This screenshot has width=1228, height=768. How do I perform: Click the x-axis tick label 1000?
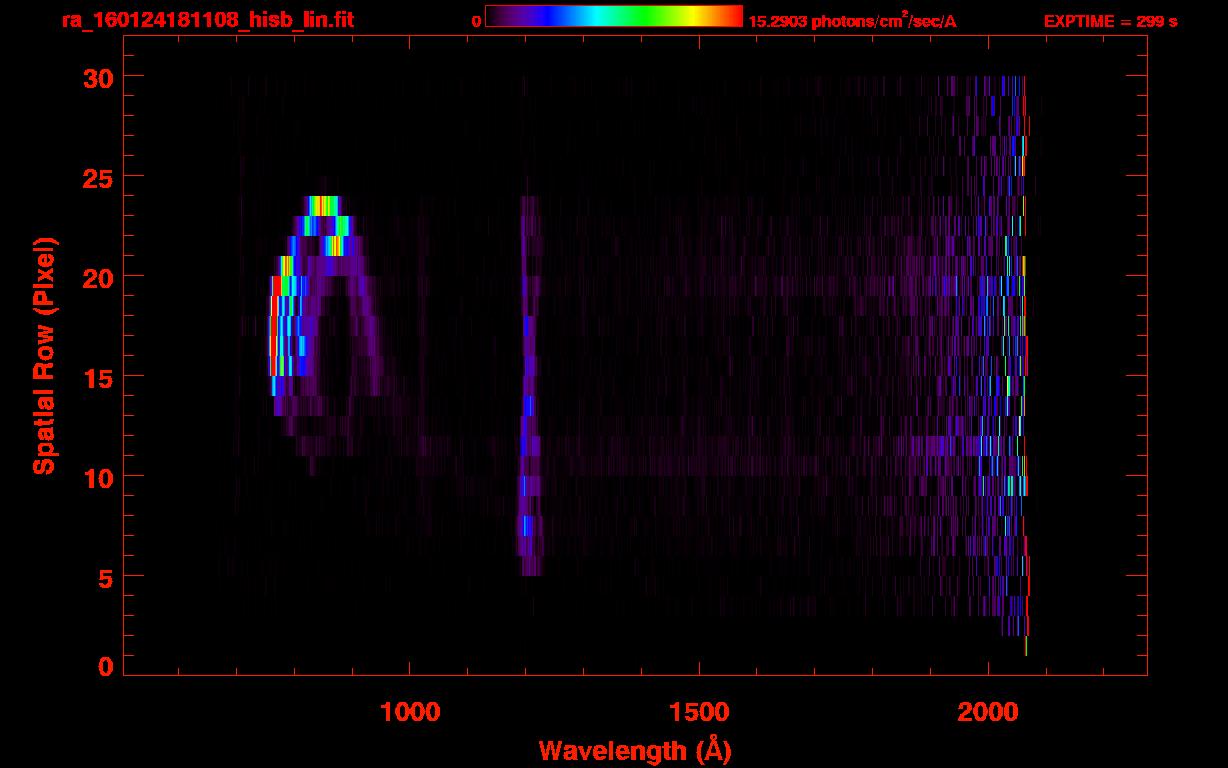pyautogui.click(x=410, y=711)
